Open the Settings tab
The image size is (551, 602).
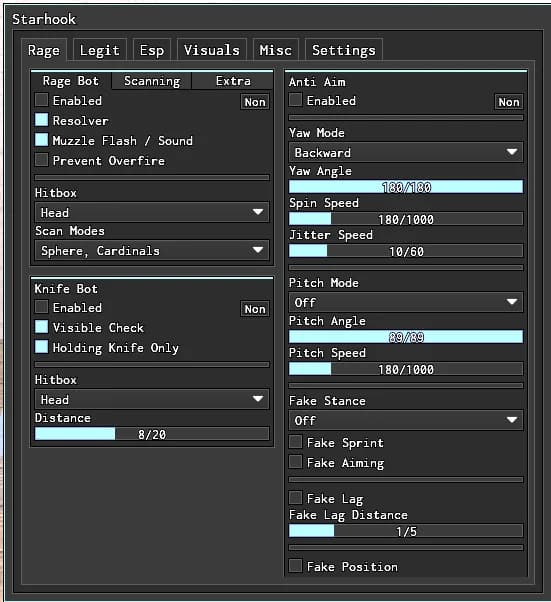coord(344,50)
